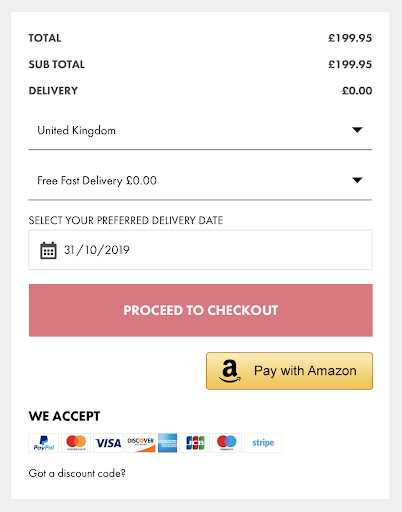Viewport: 402px width, 512px height.
Task: Open the Free Fast Delivery £0.00 selector
Action: tap(200, 181)
